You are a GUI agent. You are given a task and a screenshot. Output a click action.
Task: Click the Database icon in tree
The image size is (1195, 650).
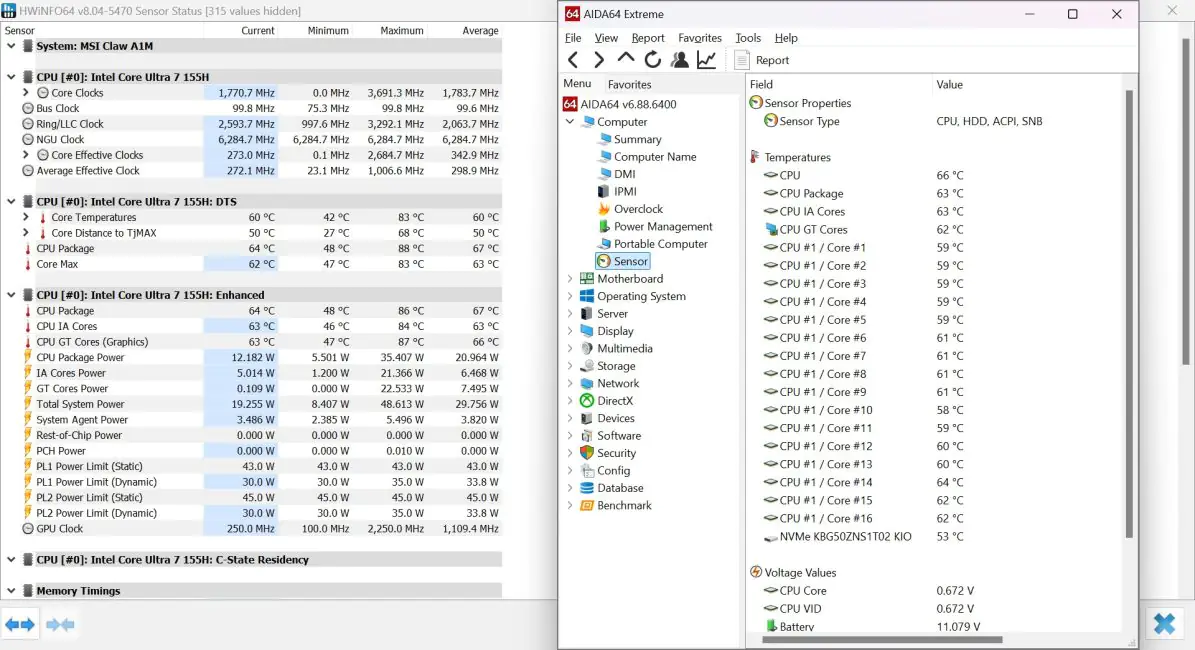pyautogui.click(x=587, y=488)
